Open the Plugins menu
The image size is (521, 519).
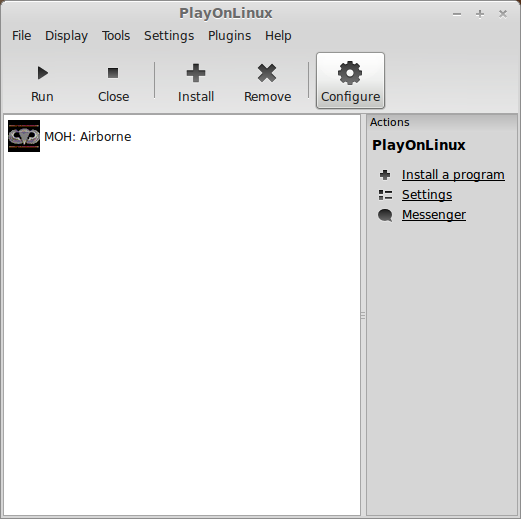click(229, 36)
